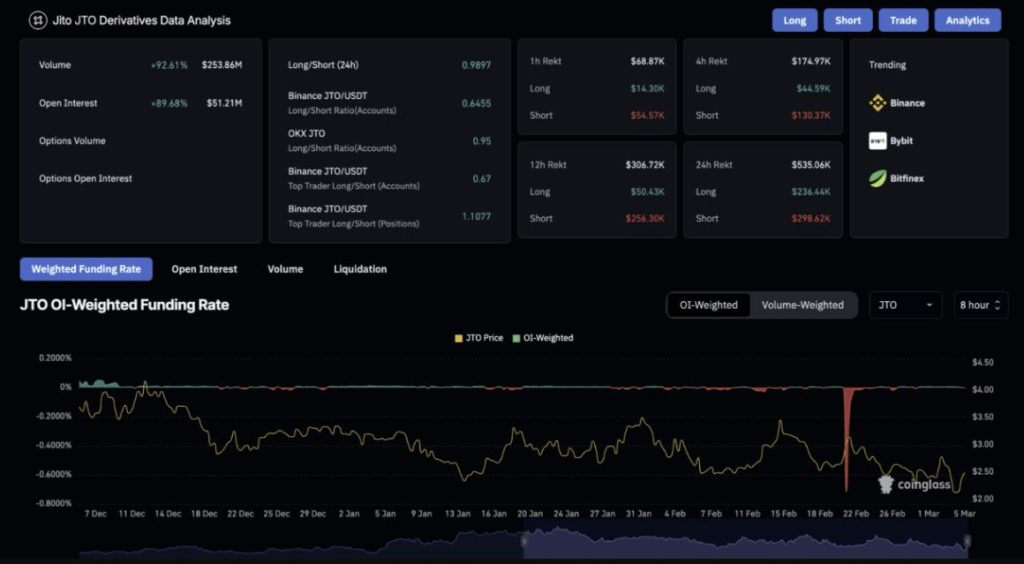Image resolution: width=1024 pixels, height=564 pixels.
Task: Click the 7 Dec date on chart axis
Action: click(x=95, y=514)
